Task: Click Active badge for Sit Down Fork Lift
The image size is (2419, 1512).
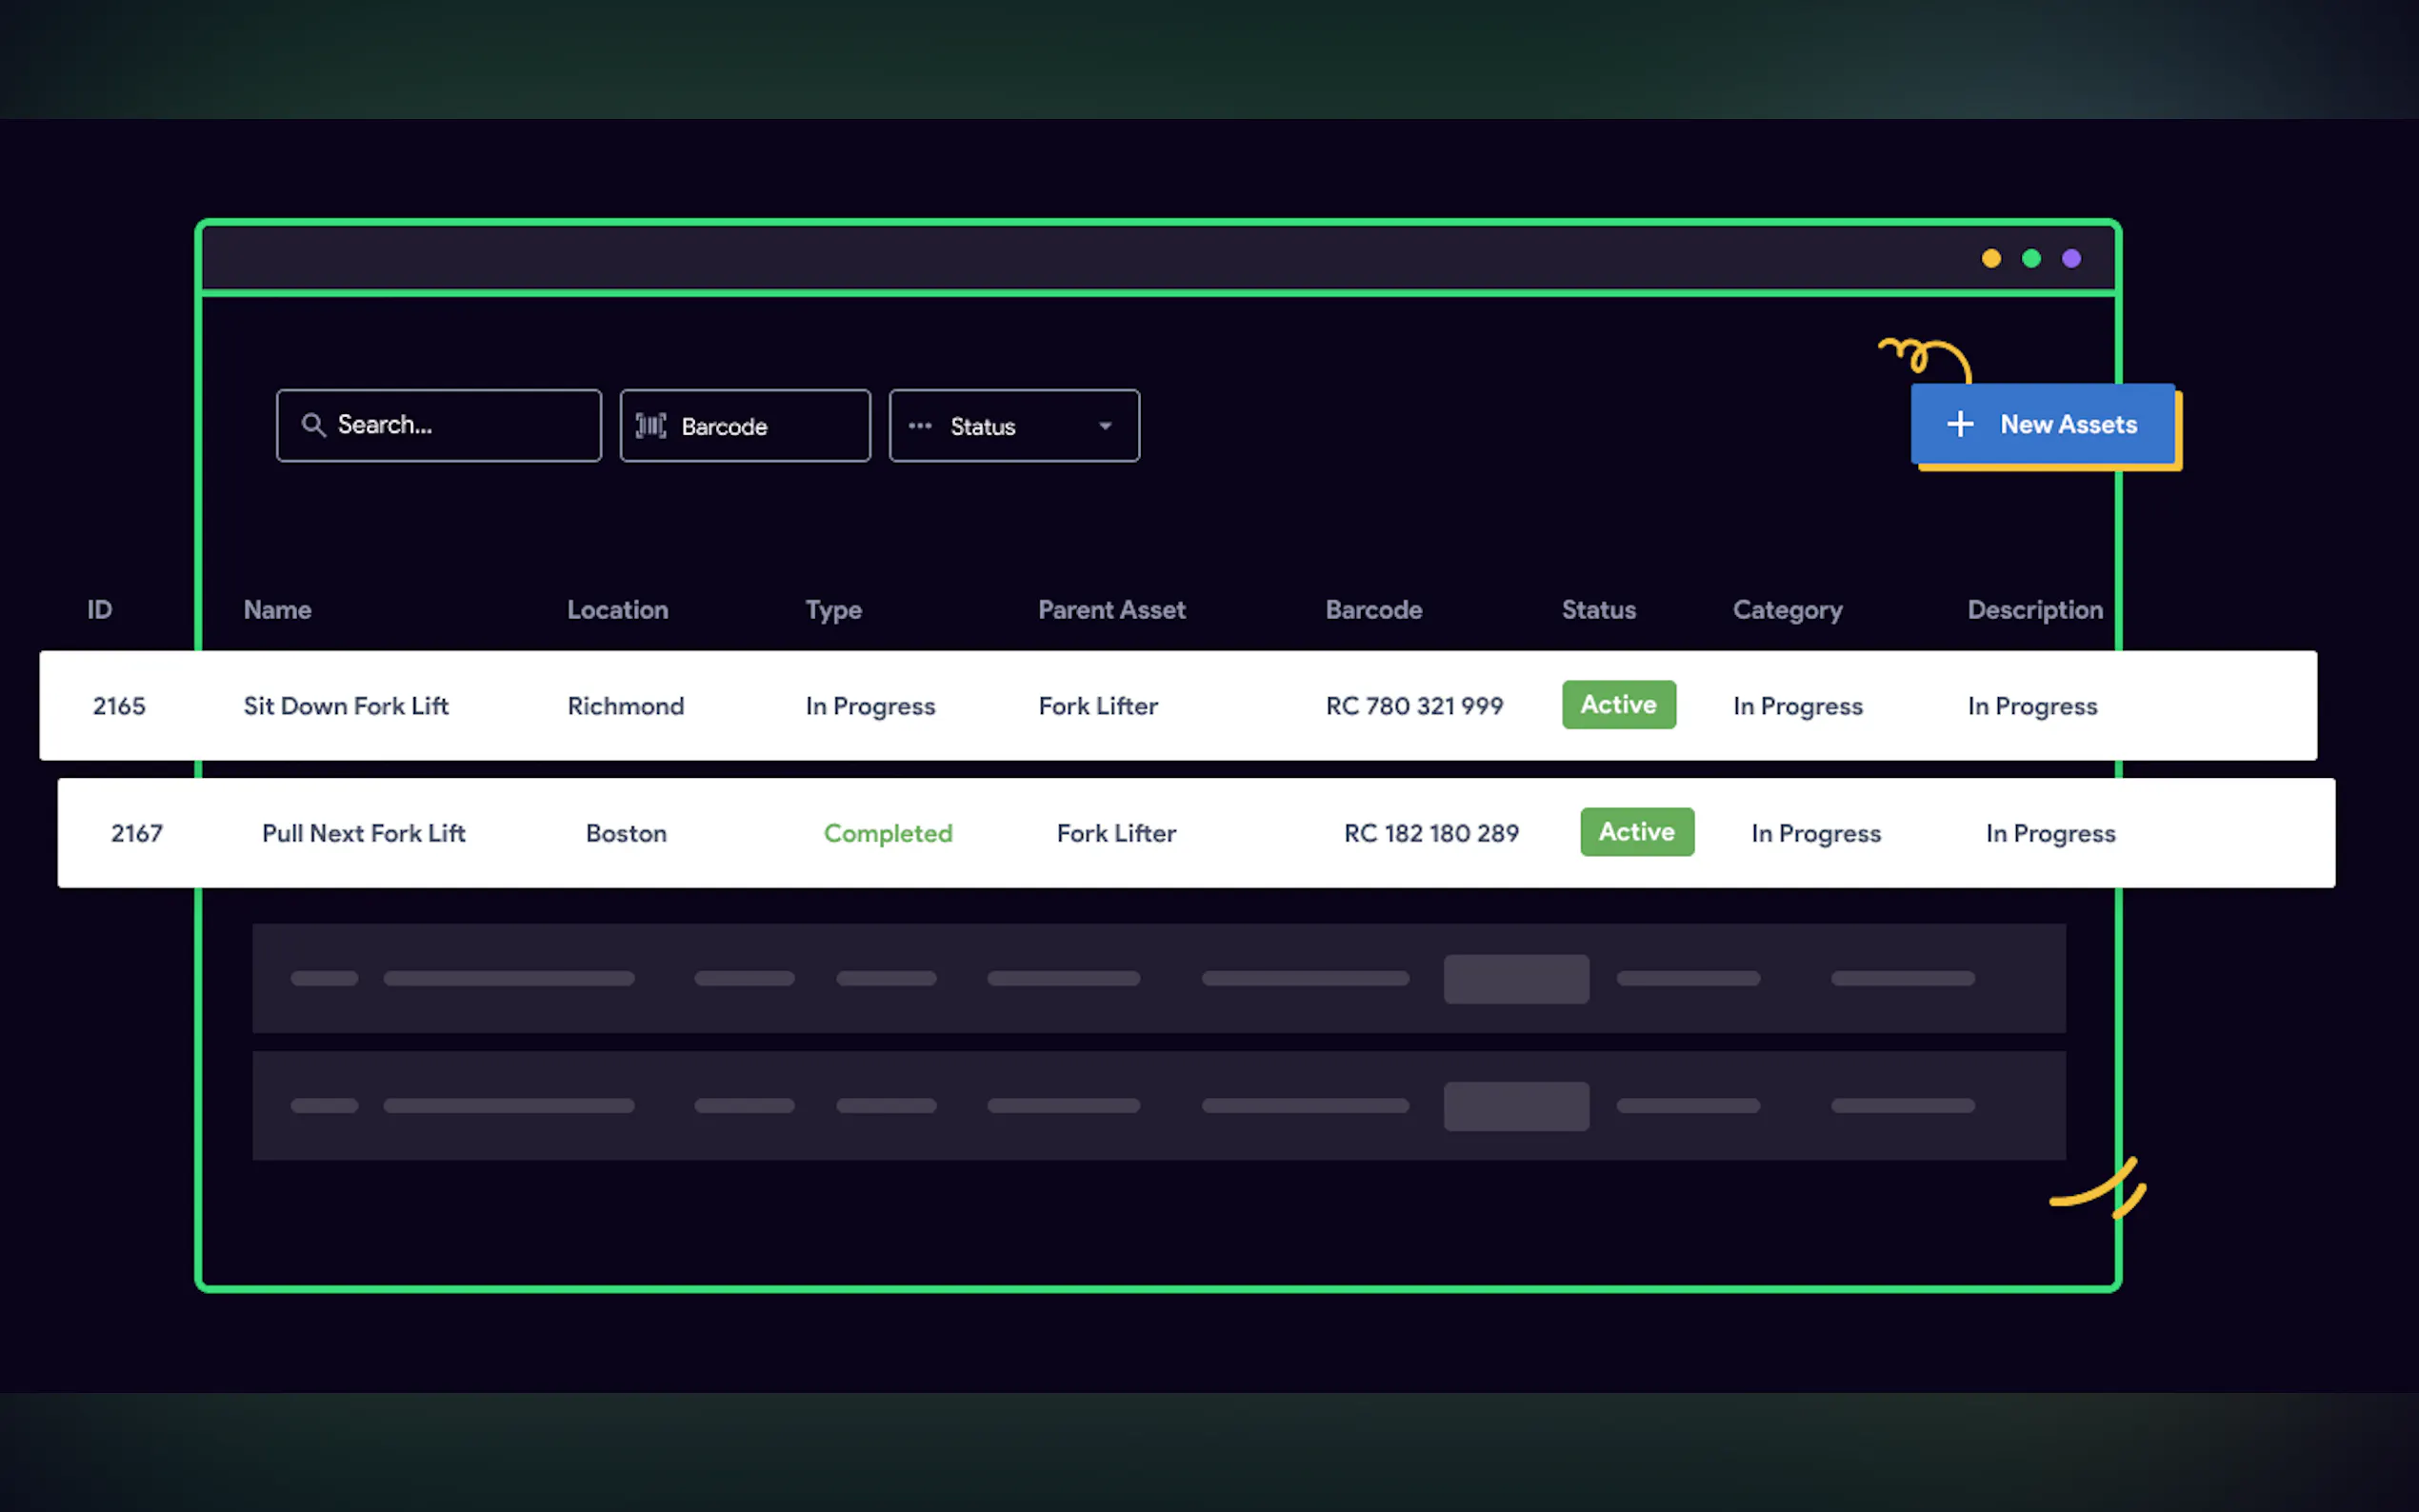Action: pyautogui.click(x=1618, y=705)
